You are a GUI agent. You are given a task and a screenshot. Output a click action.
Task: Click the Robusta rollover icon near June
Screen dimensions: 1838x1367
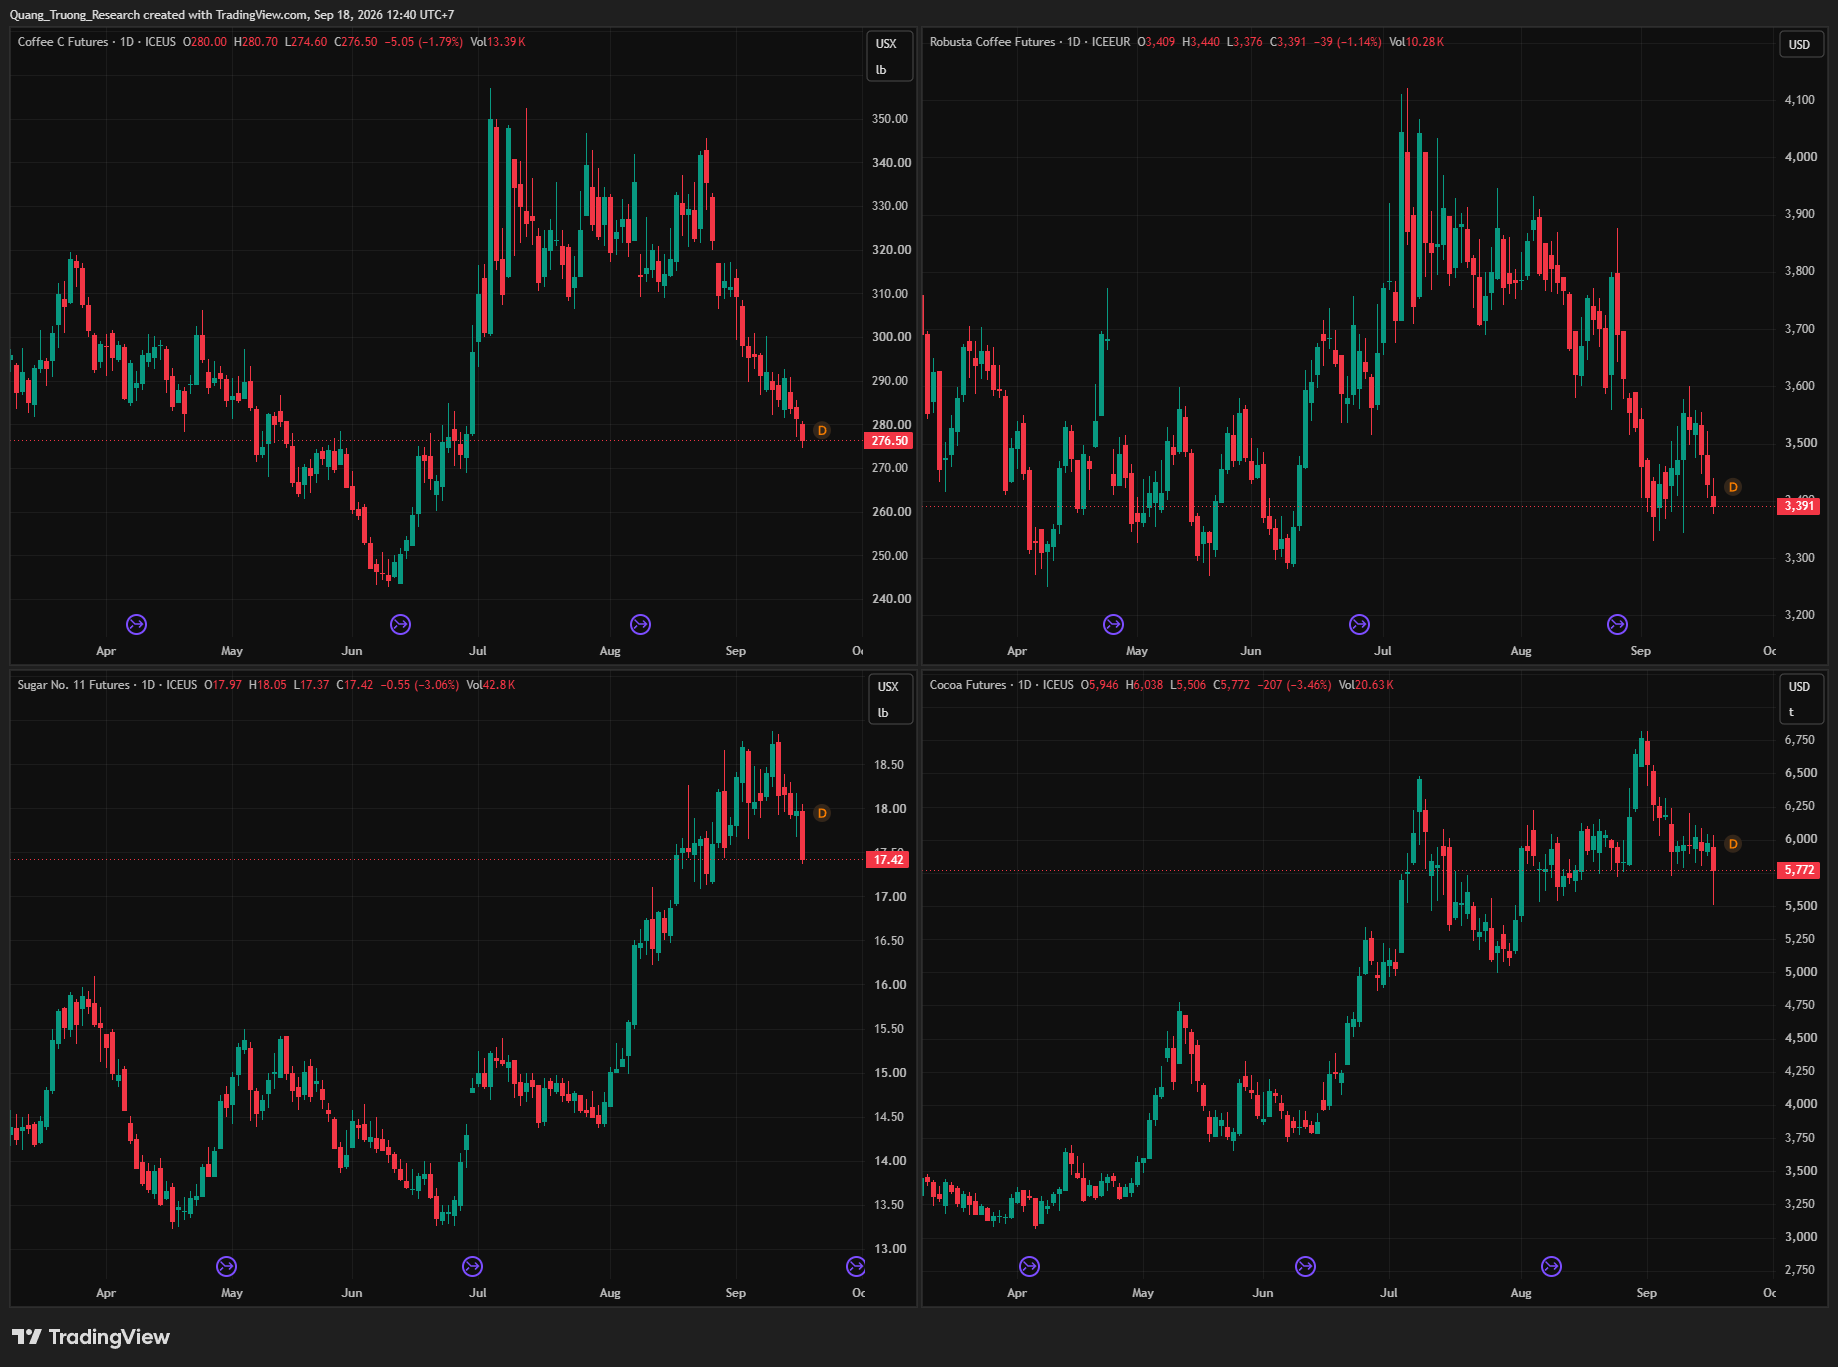pos(1359,624)
